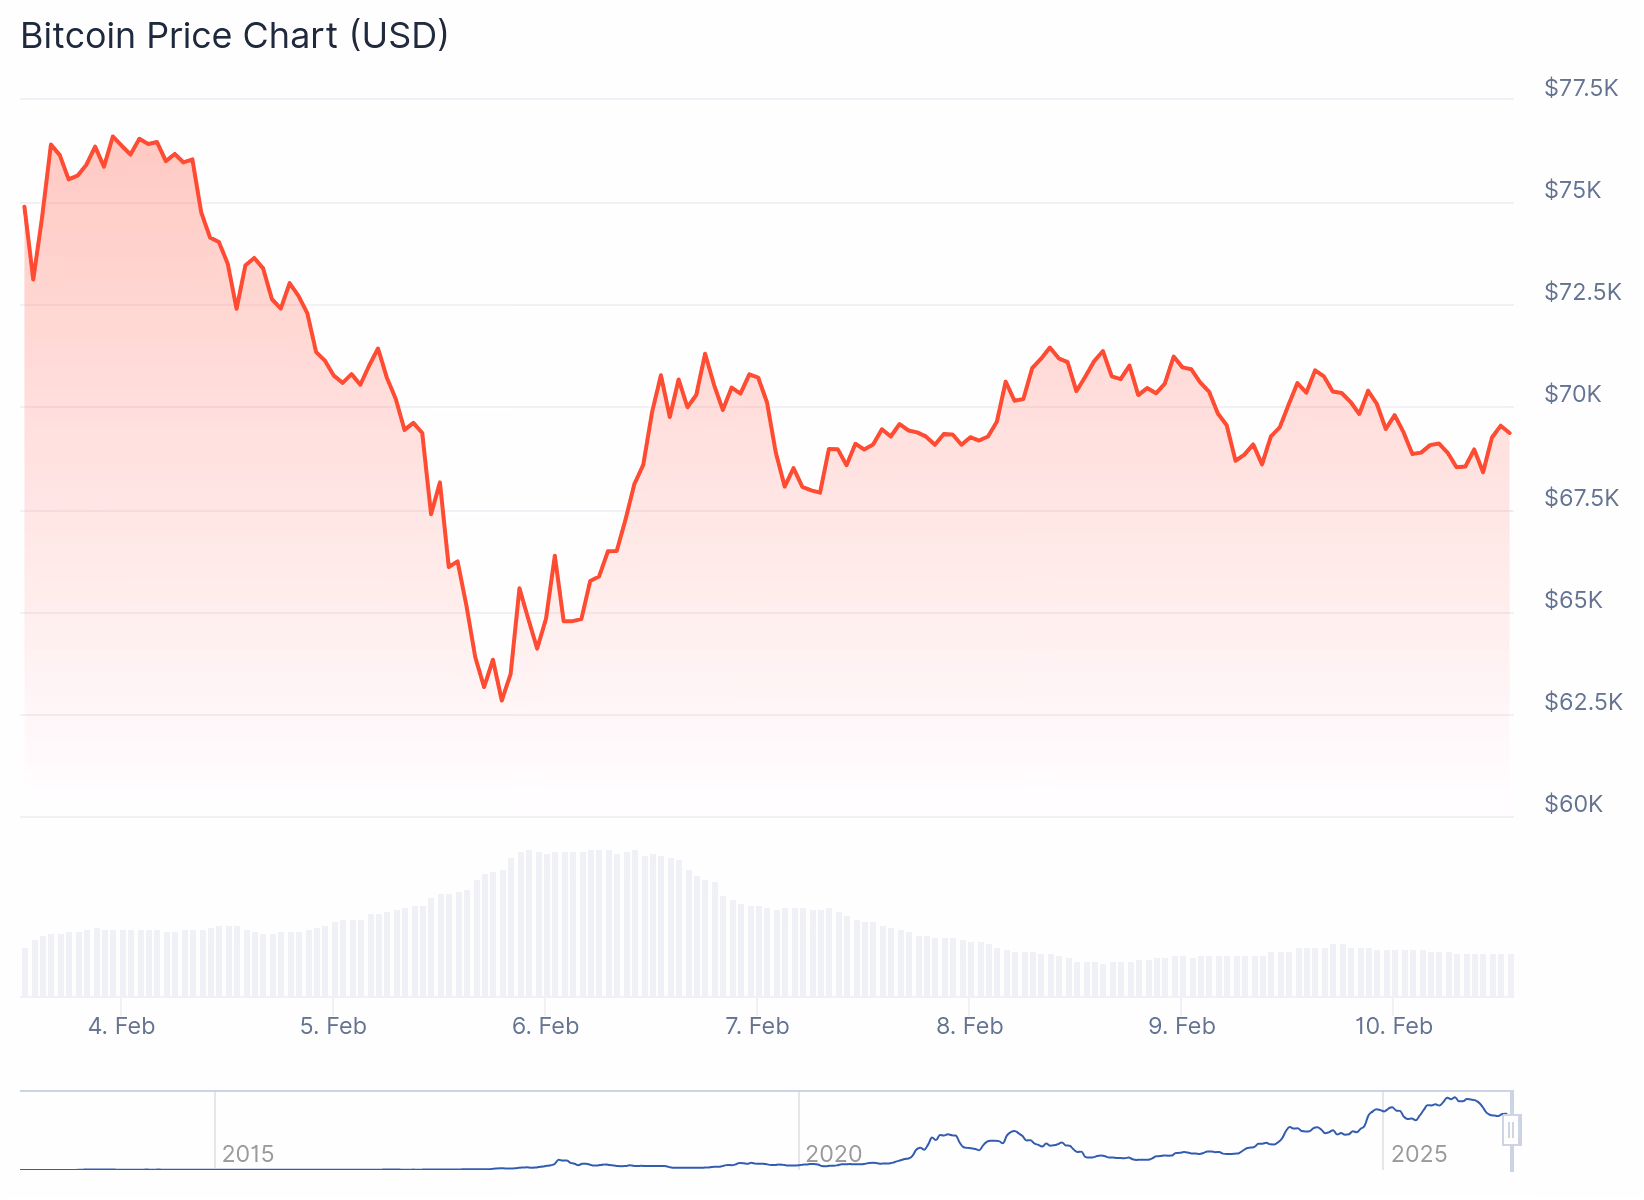Click the Bitcoin Price Chart (USD) title
1644x1200 pixels.
pos(235,36)
